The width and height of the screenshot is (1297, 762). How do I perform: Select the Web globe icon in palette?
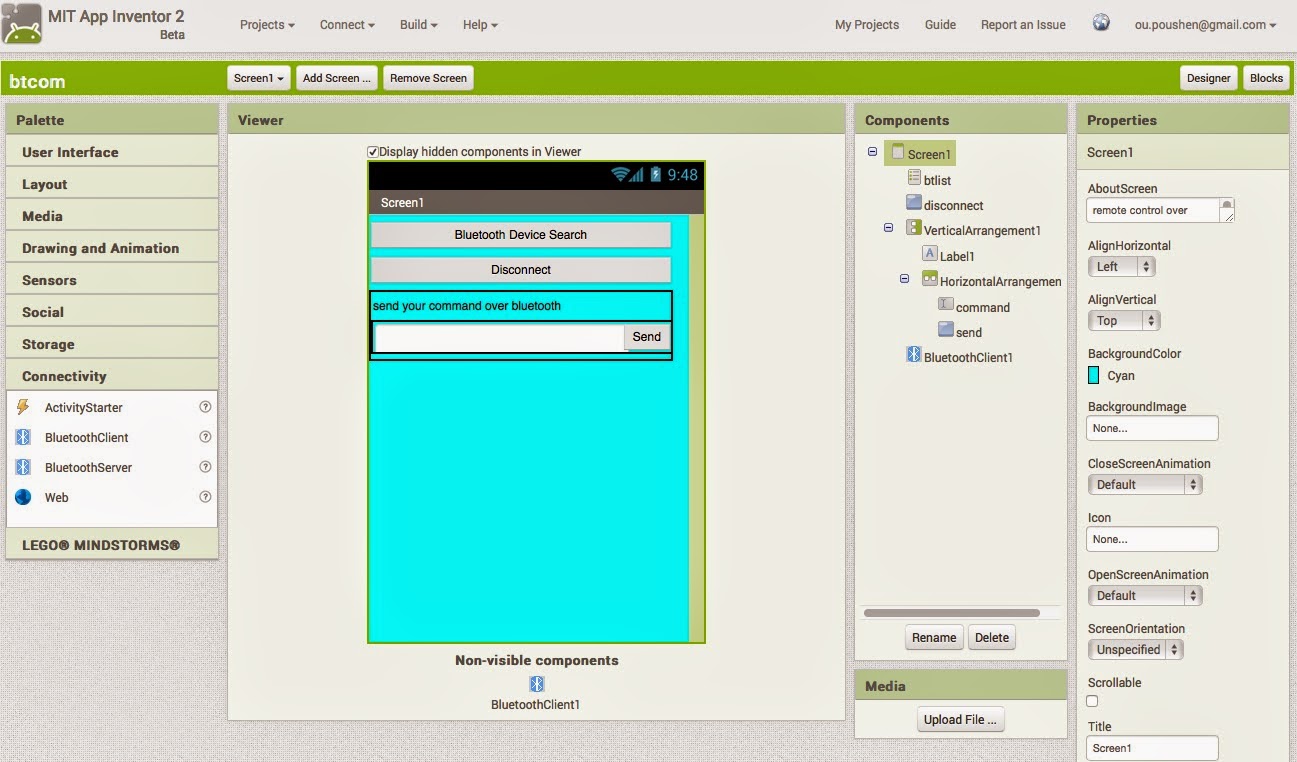tap(24, 497)
